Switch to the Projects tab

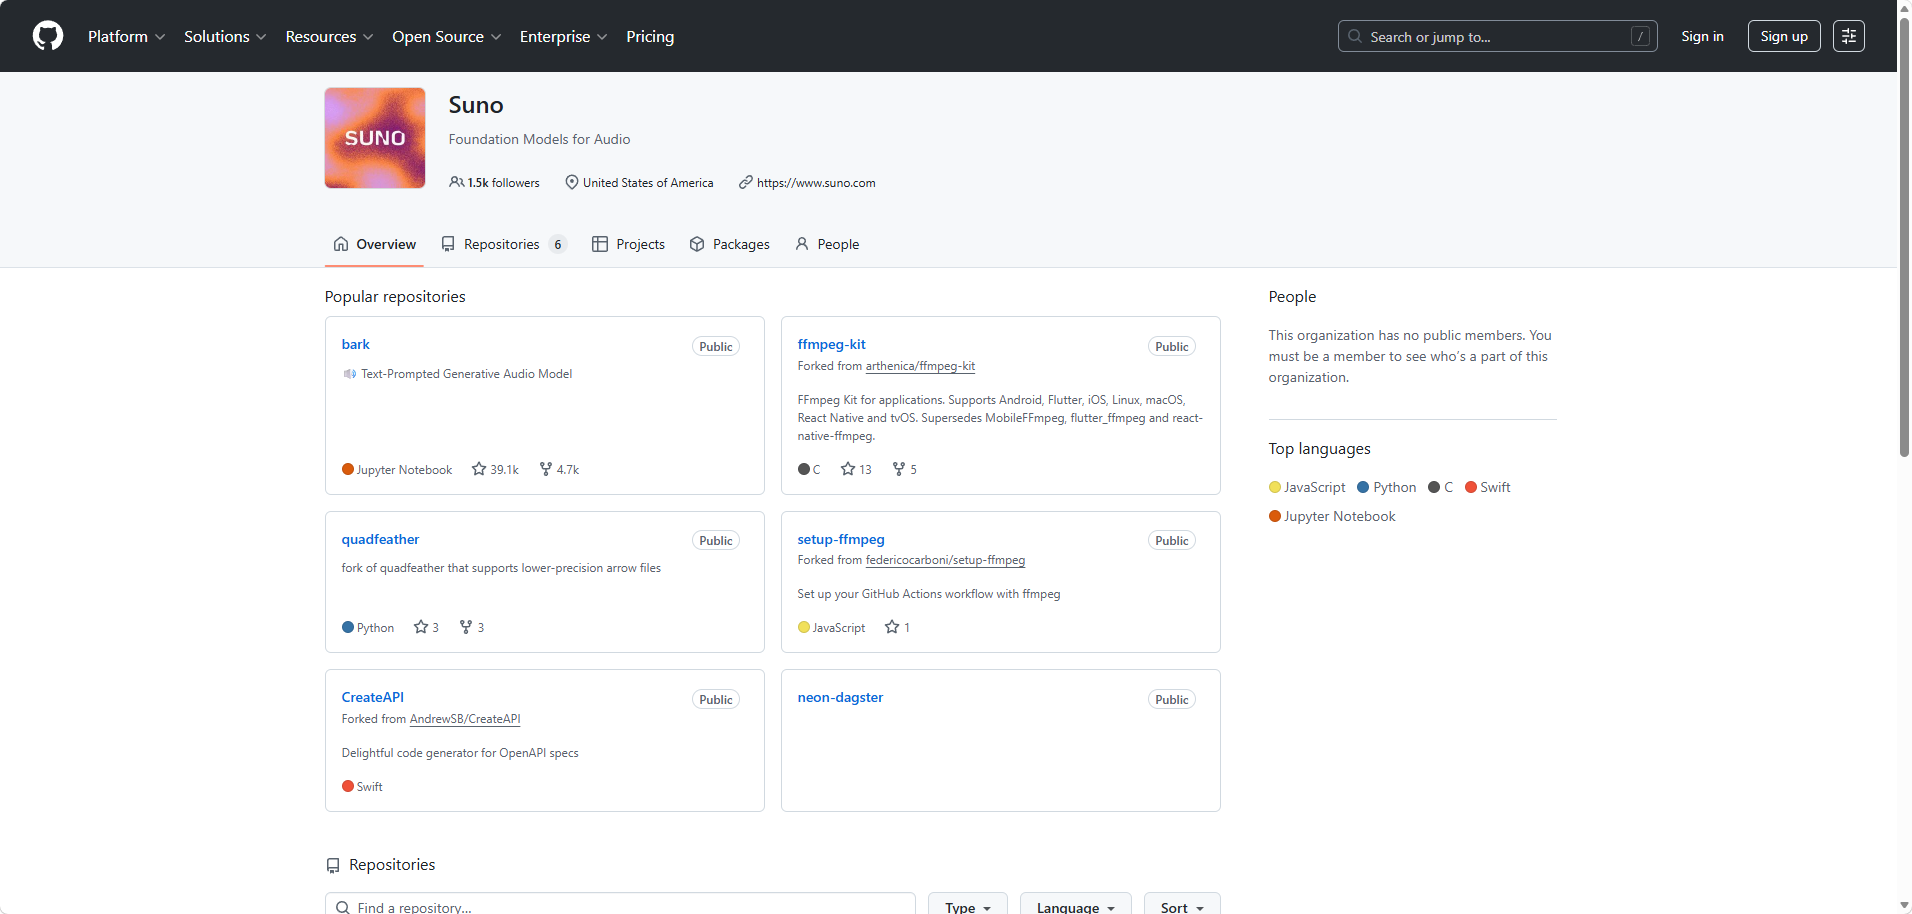[628, 244]
